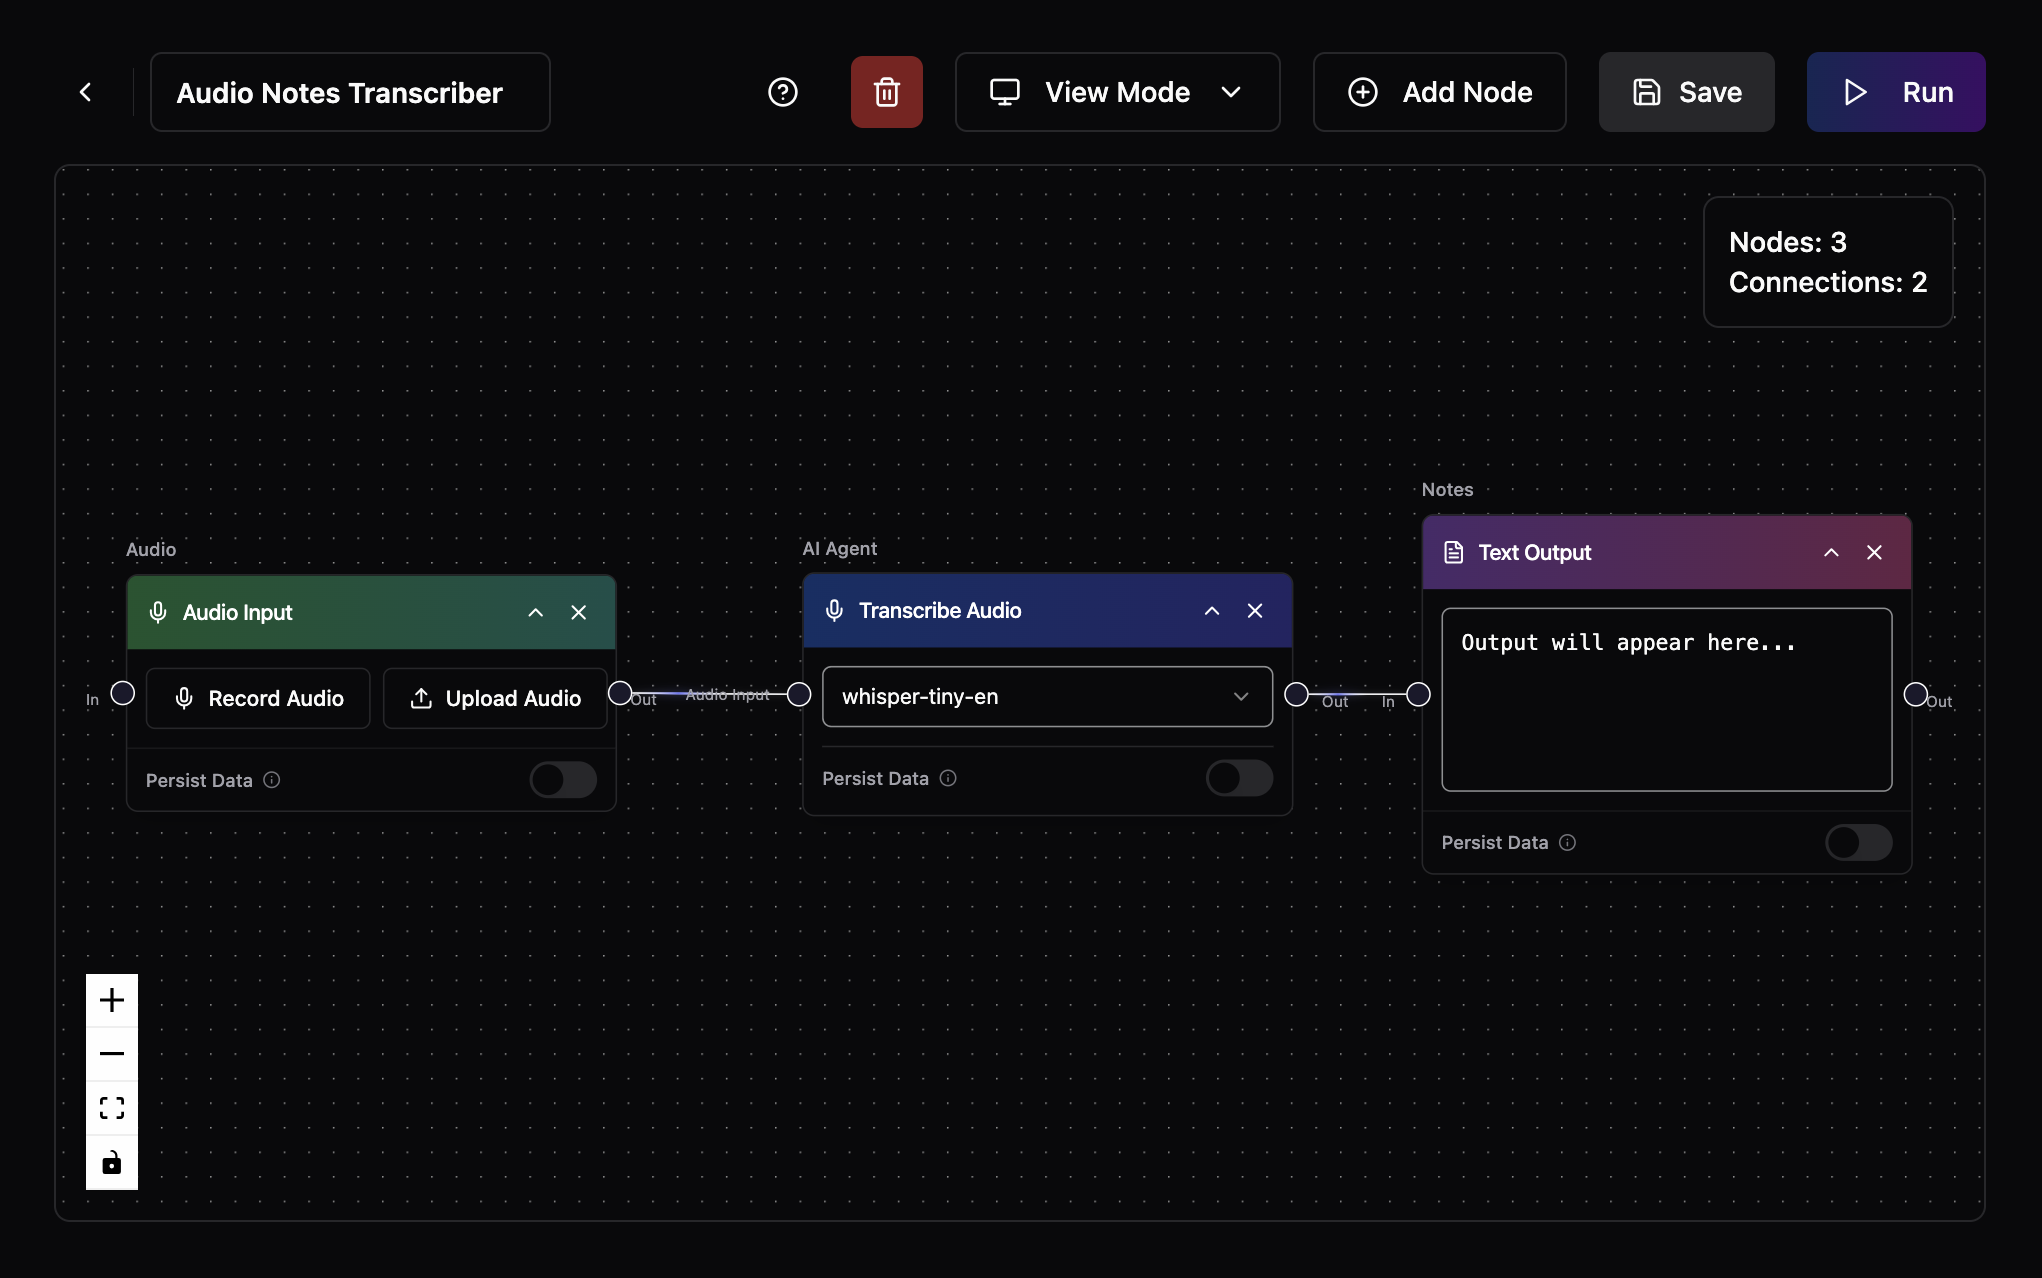Toggle Persist Data for Text Output node
The image size is (2042, 1278).
pyautogui.click(x=1858, y=843)
